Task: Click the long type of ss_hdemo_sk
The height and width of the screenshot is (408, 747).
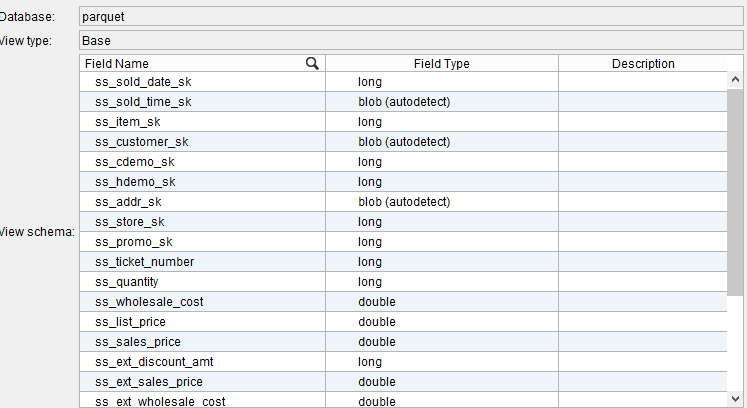Action: pos(370,182)
